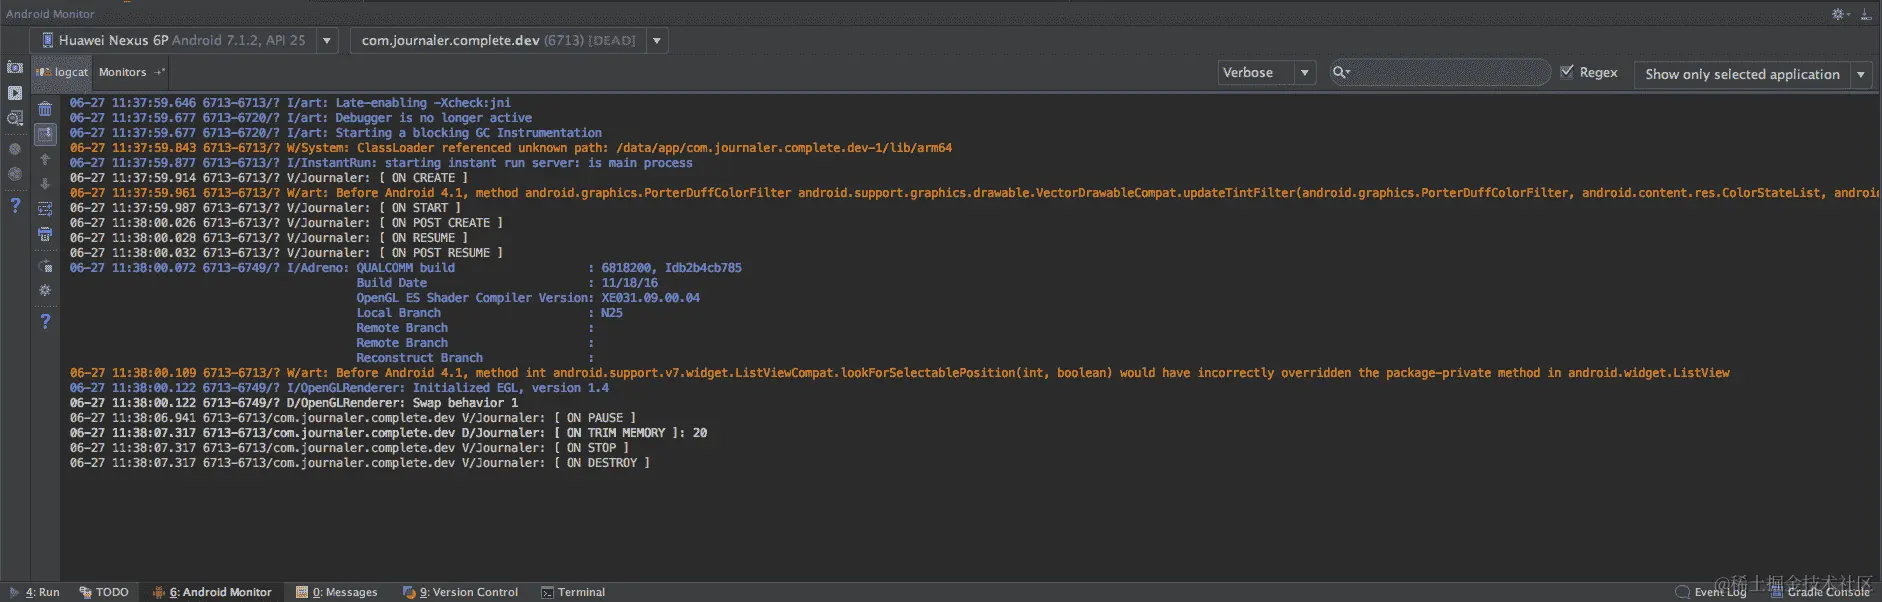Click the QUALCOMM build log line
The image size is (1882, 602).
[406, 268]
